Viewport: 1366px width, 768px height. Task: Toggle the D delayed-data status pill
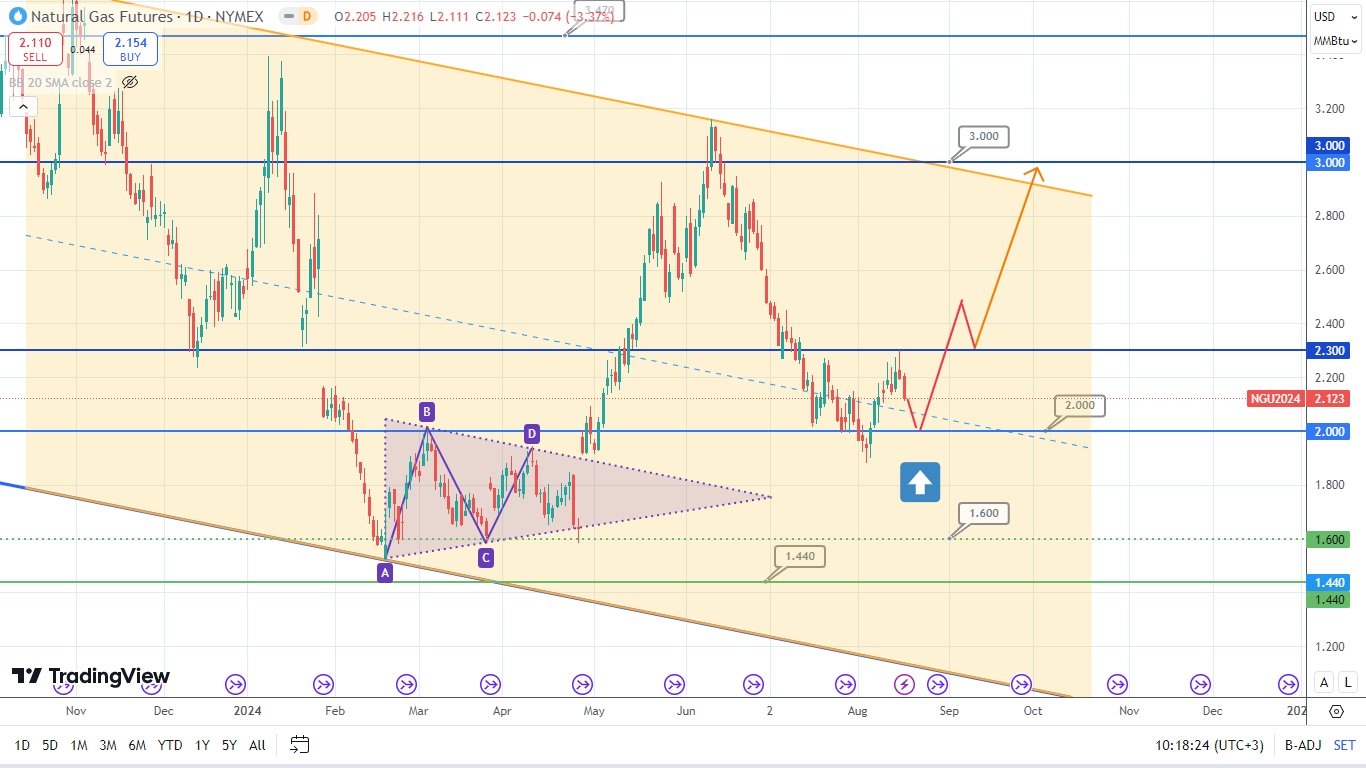[x=298, y=16]
